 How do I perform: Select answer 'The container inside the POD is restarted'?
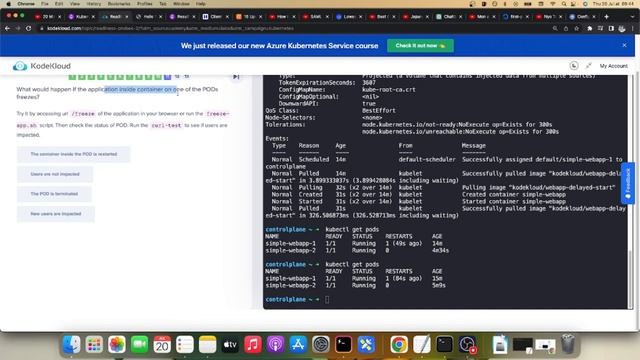(73, 154)
